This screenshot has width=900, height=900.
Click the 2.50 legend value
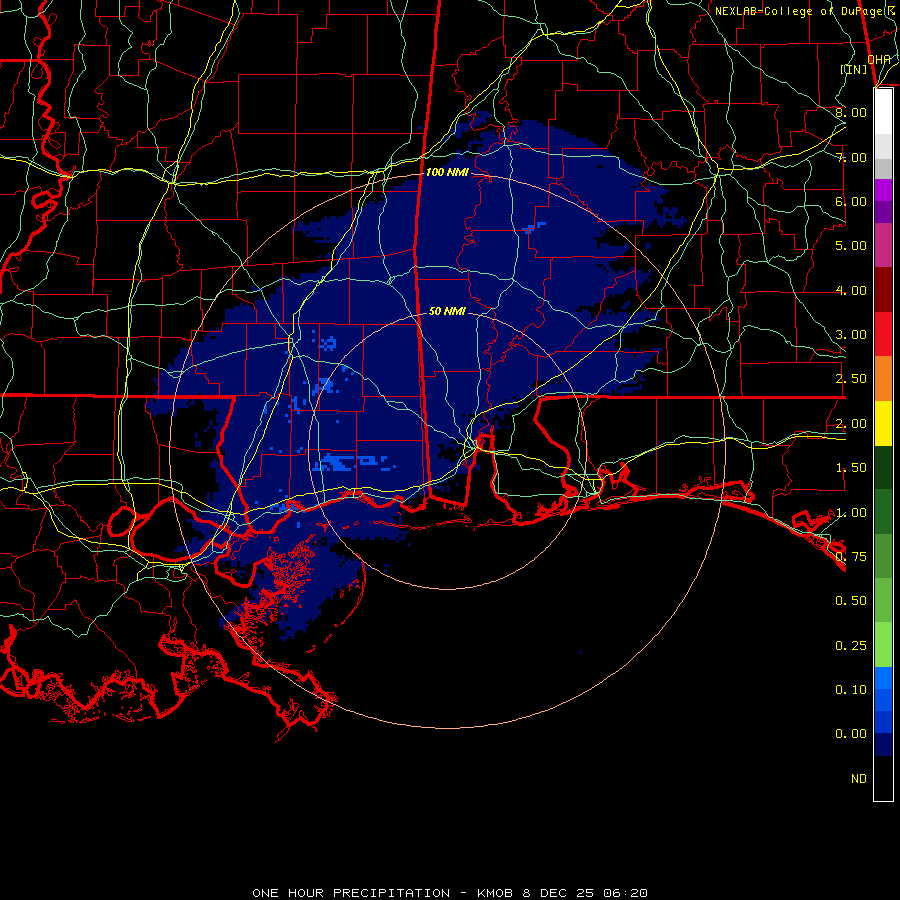[x=851, y=379]
